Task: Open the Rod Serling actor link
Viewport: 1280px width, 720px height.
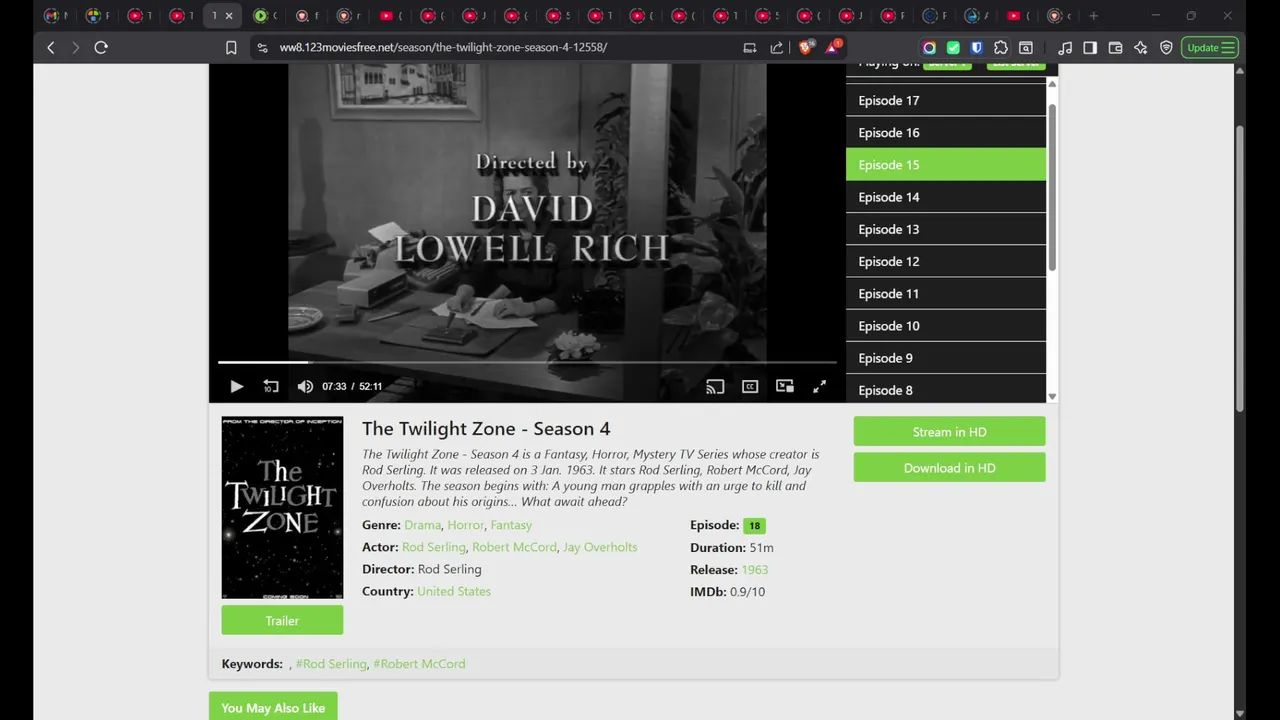Action: pos(434,547)
